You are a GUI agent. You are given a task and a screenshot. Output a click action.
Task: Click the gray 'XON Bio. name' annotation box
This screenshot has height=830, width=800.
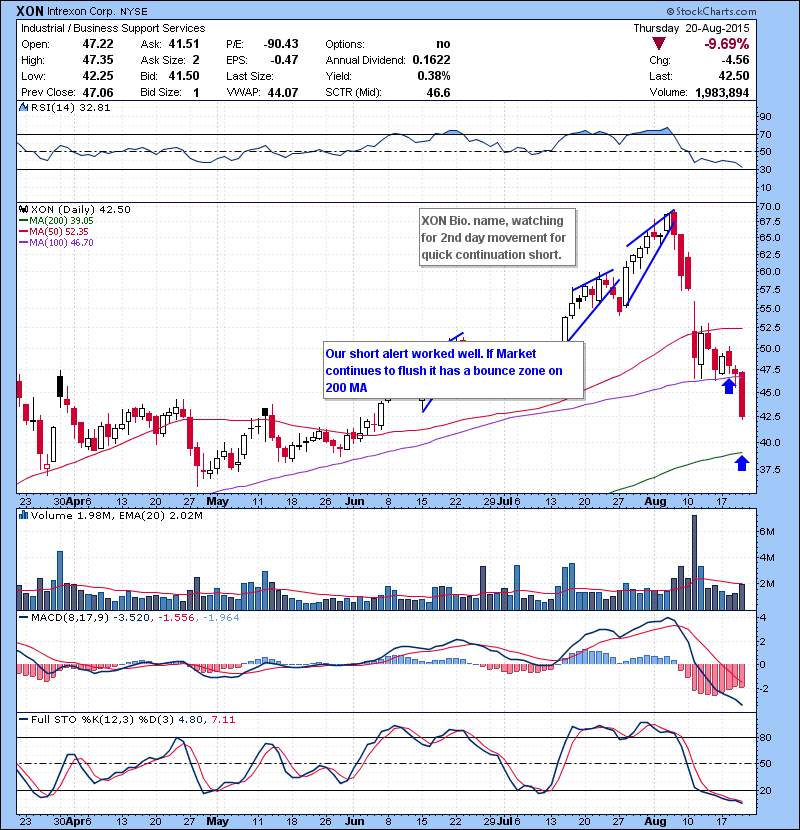(x=497, y=238)
